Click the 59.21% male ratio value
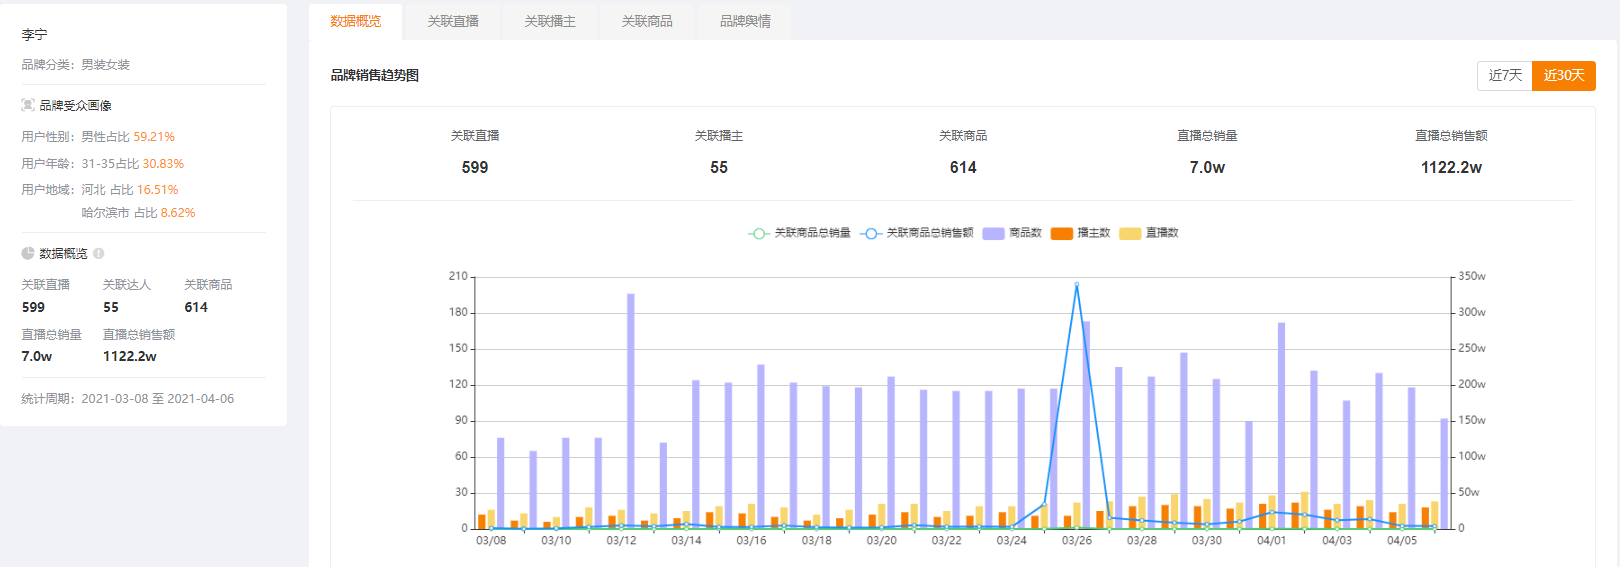This screenshot has height=567, width=1620. 154,137
